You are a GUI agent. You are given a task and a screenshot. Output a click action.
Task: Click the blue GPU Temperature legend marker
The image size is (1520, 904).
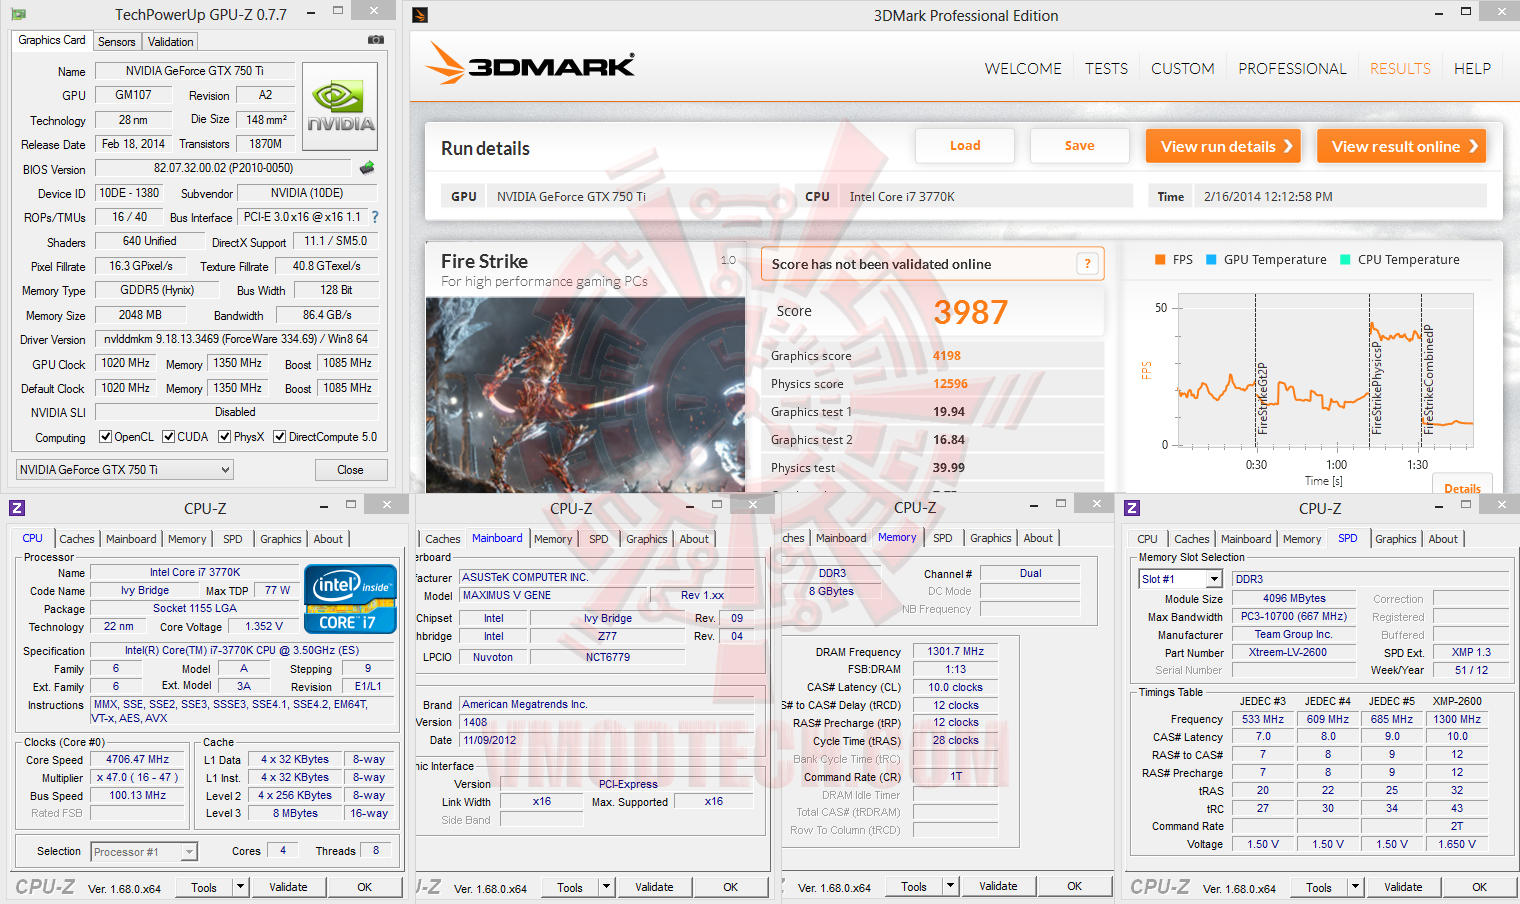1212,260
